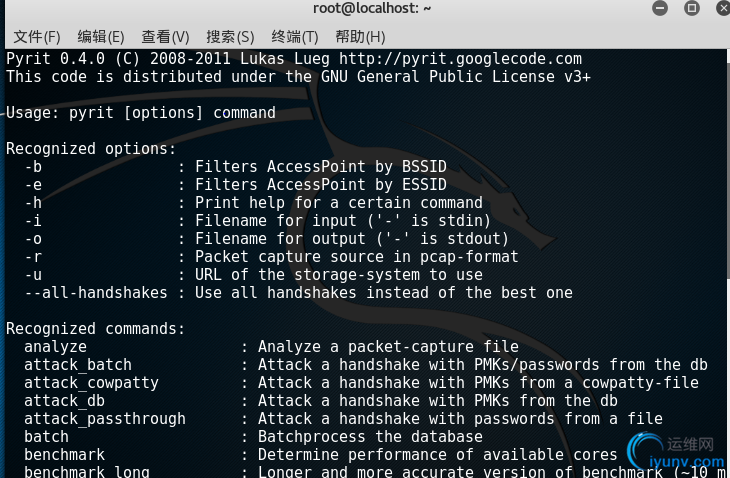
Task: Open the 帮助(H) menu
Action: (360, 37)
